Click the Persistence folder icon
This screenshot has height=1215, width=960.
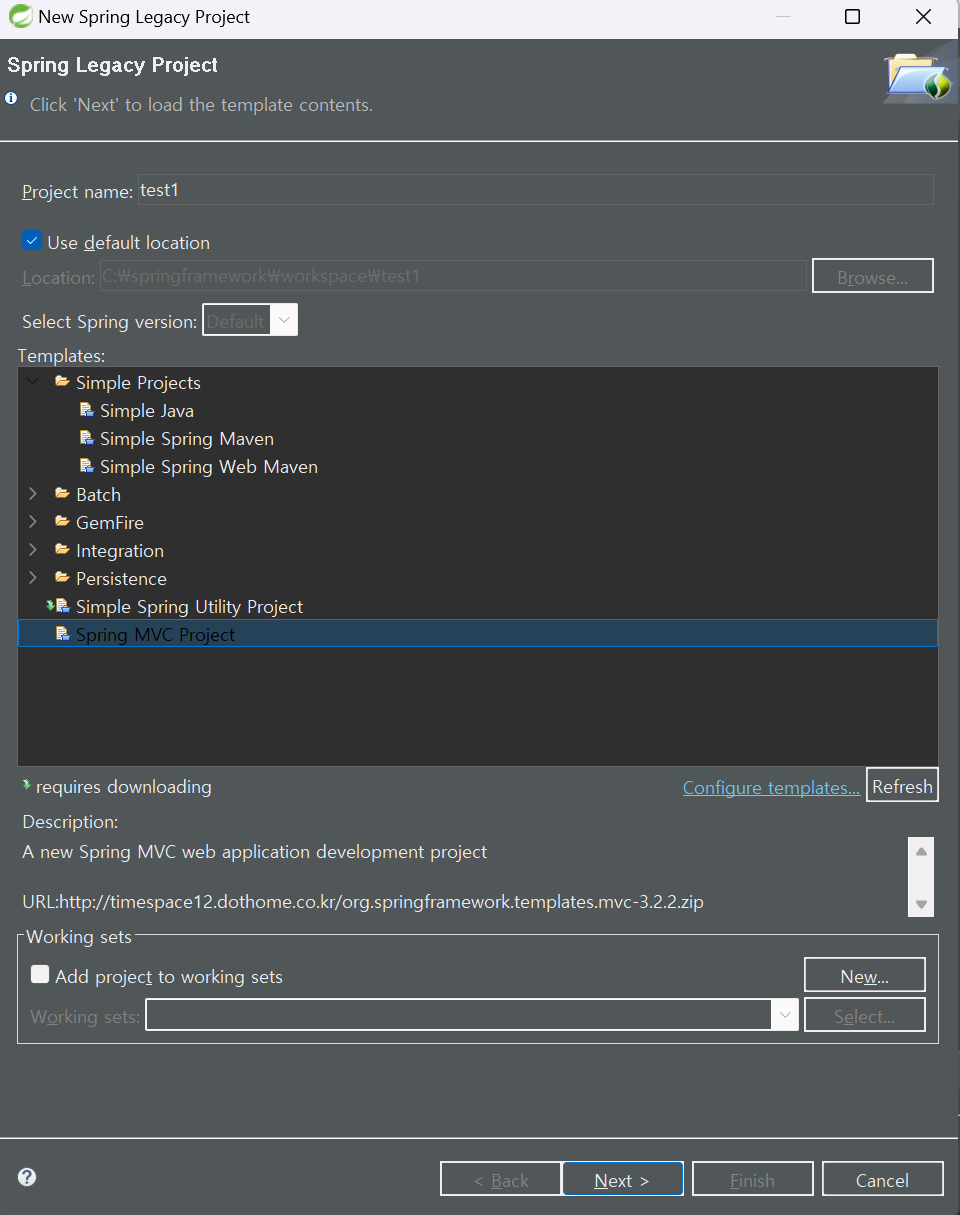pyautogui.click(x=62, y=578)
